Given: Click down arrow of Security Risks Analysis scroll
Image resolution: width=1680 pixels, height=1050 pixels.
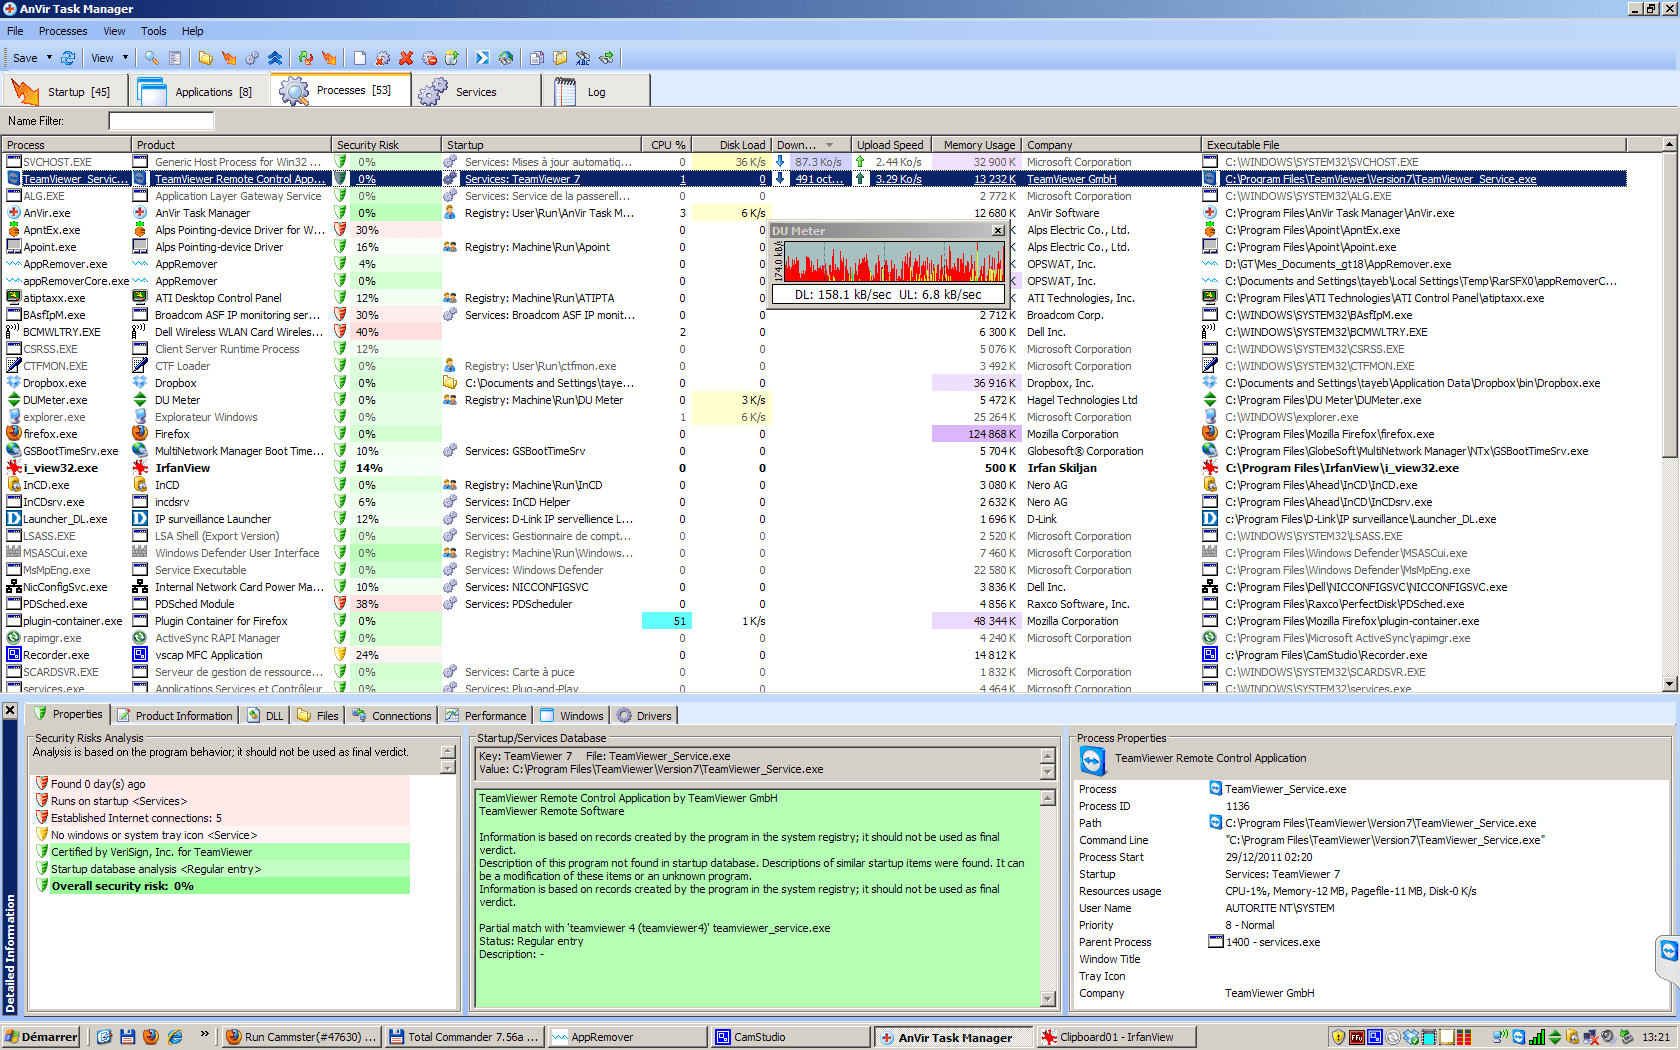Looking at the screenshot, I should point(448,768).
